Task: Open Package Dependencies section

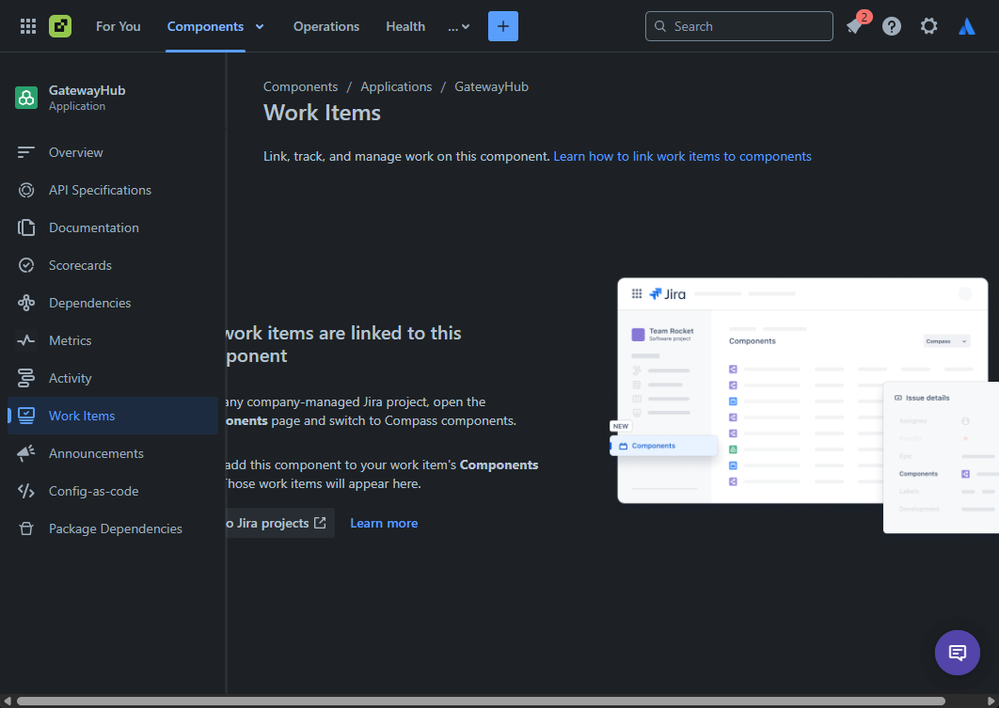Action: [x=113, y=528]
